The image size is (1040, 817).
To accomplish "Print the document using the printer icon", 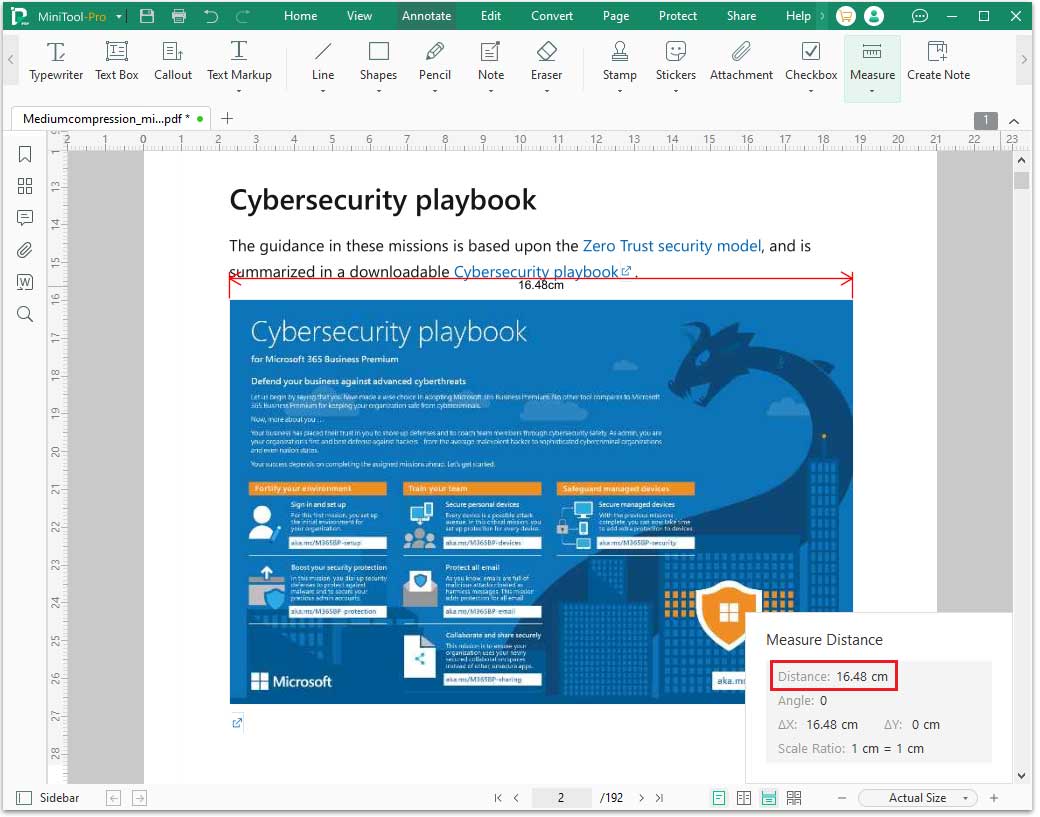I will pos(179,16).
